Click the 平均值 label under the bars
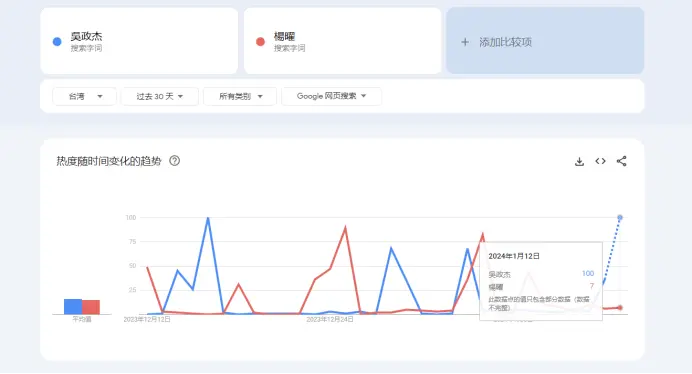The image size is (692, 374). click(x=82, y=319)
